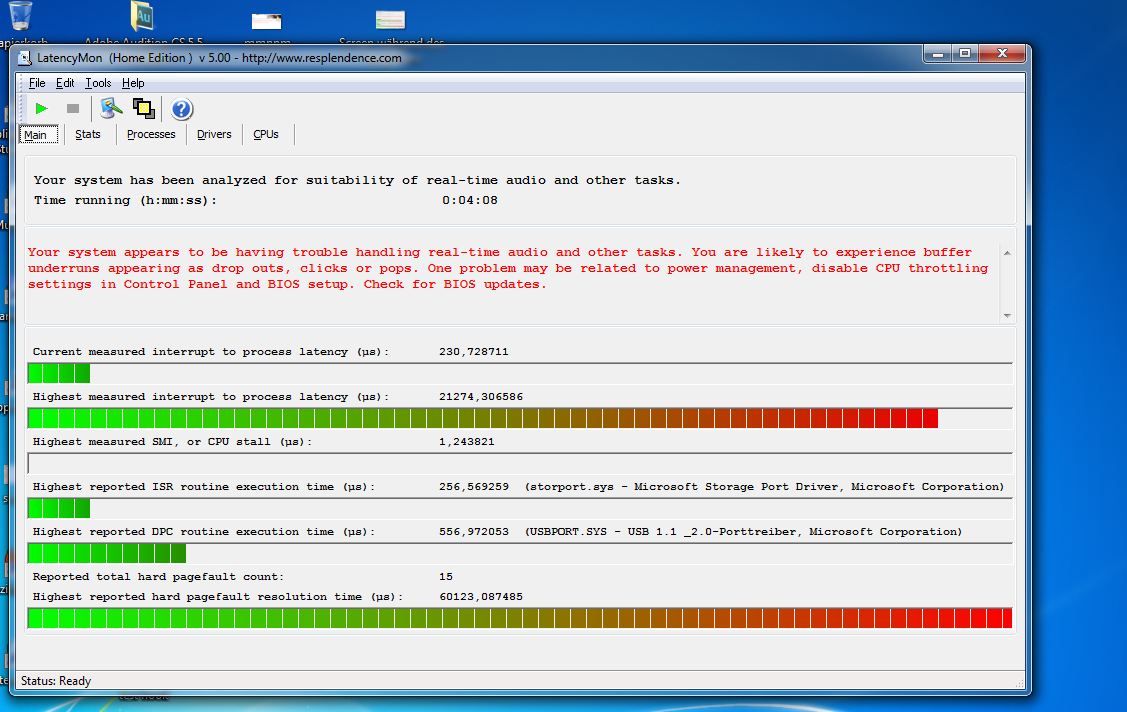Click the DPC routine execution time bar
Screen dimensions: 1127x712
coord(520,553)
